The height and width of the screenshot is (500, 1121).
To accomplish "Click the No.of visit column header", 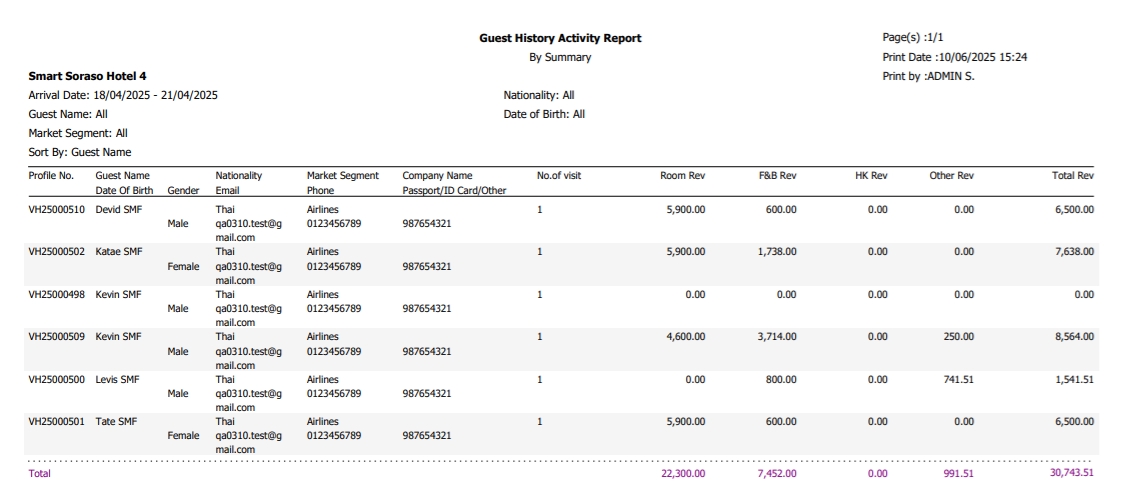I will point(558,175).
